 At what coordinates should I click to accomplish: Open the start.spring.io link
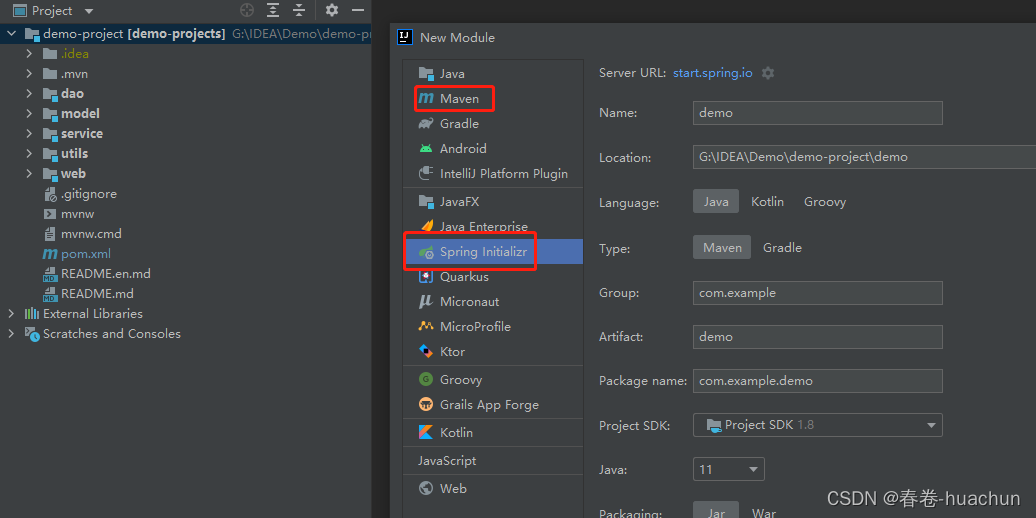click(x=712, y=73)
